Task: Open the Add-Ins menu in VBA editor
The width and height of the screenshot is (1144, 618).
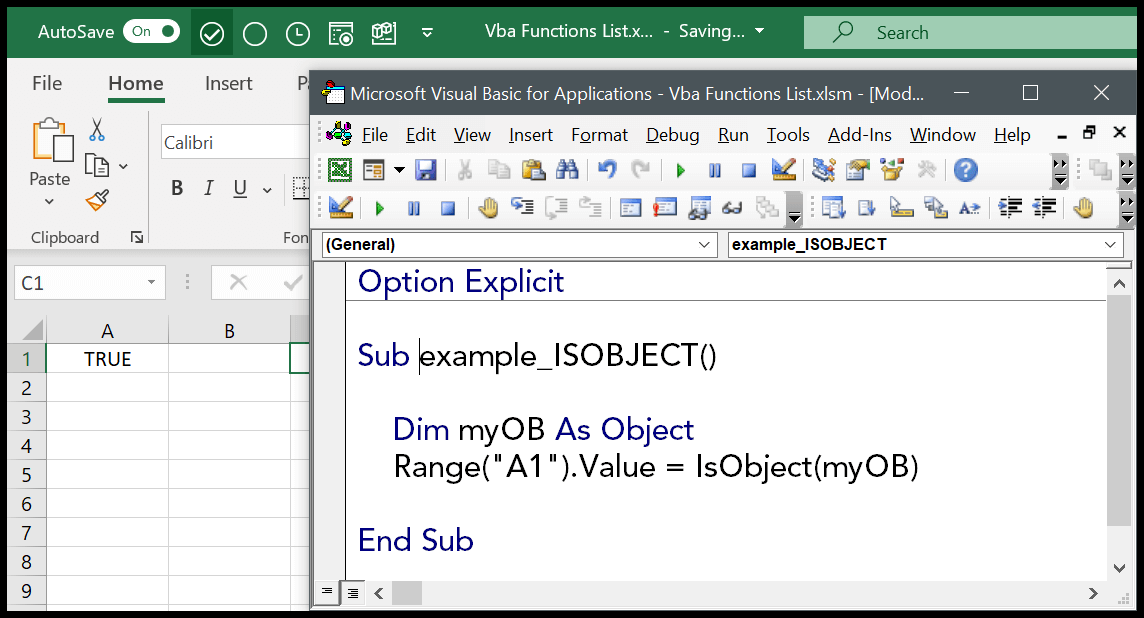Action: pos(859,134)
